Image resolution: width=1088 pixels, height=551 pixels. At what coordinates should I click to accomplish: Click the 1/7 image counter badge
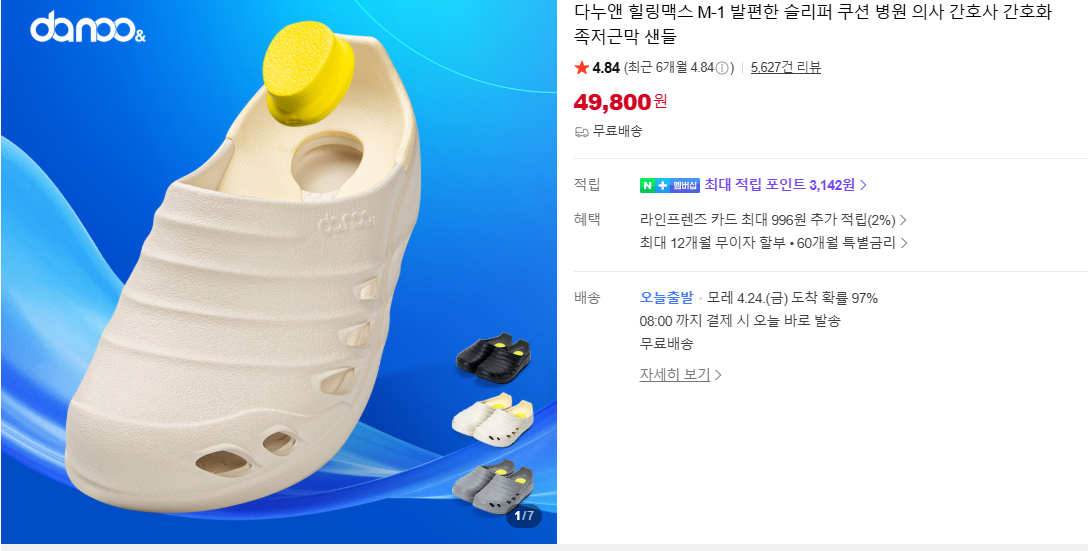pyautogui.click(x=524, y=516)
